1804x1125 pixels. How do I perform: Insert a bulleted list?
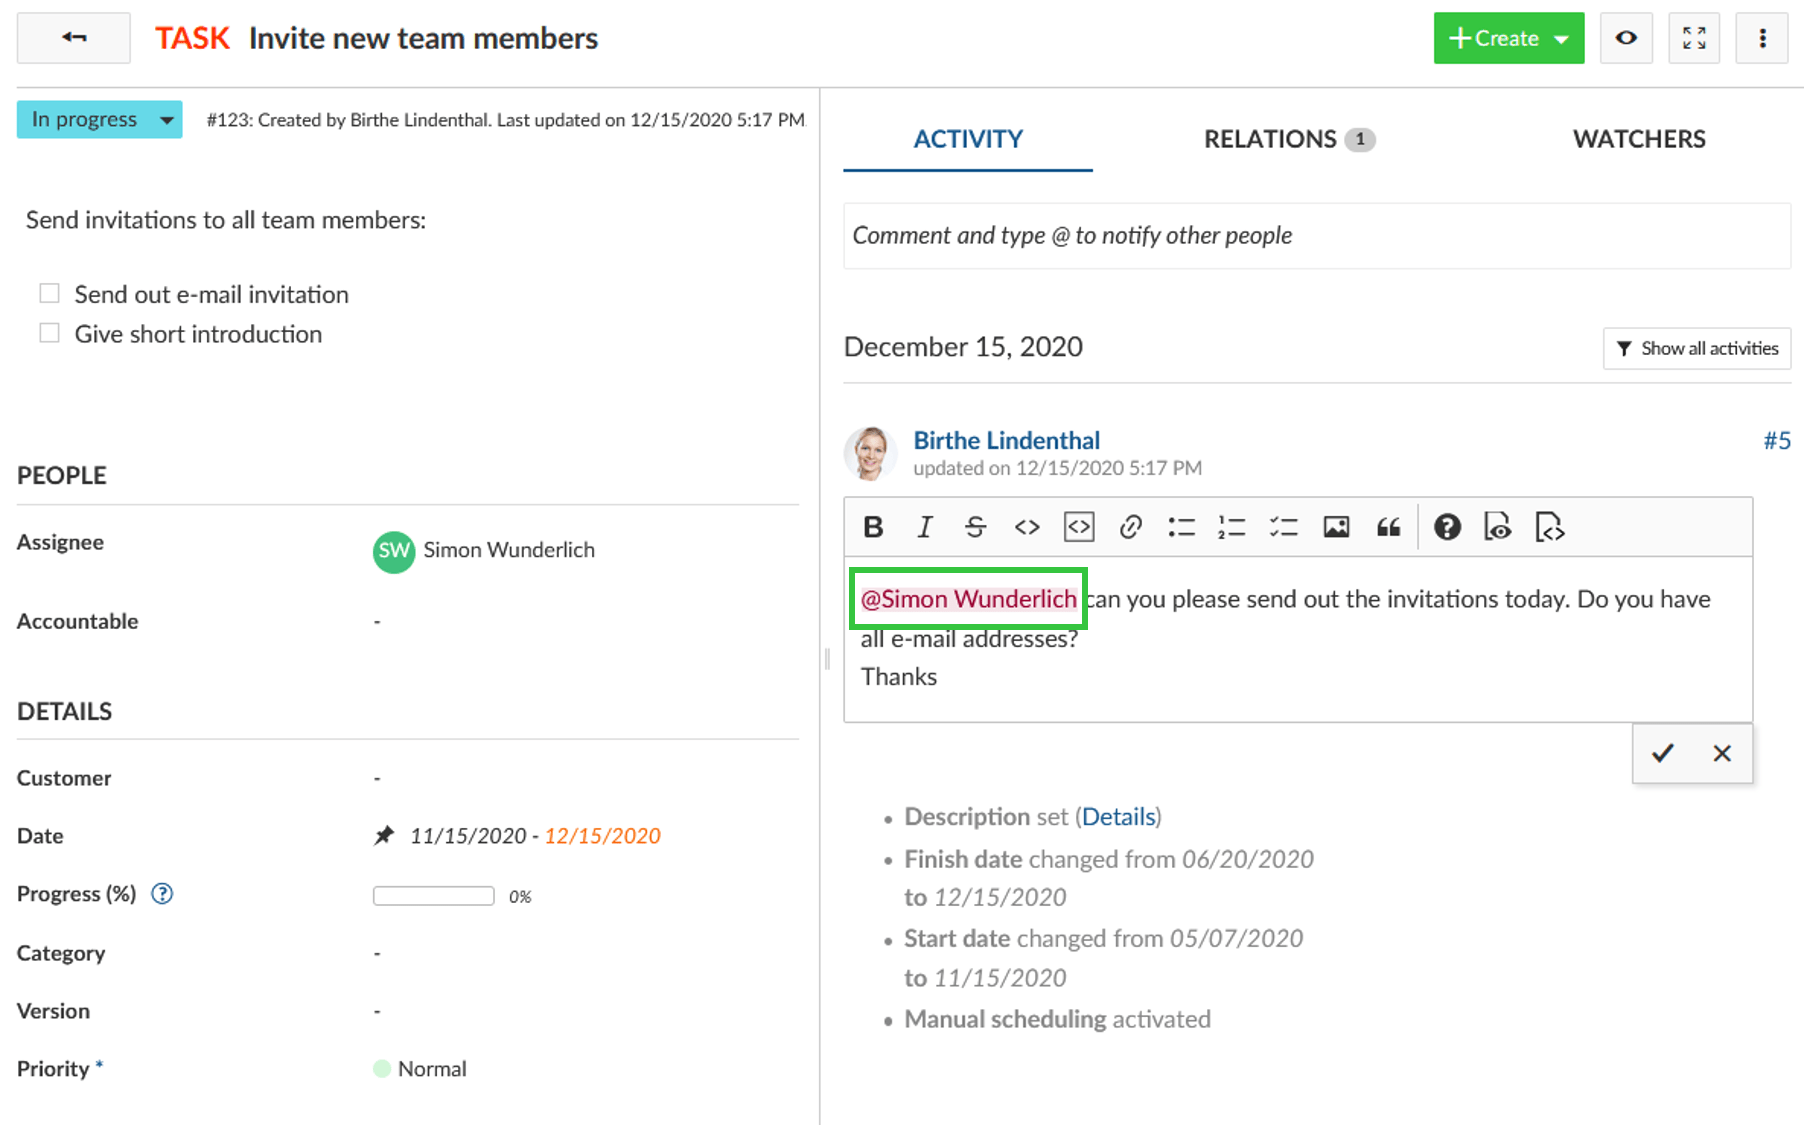click(x=1181, y=527)
